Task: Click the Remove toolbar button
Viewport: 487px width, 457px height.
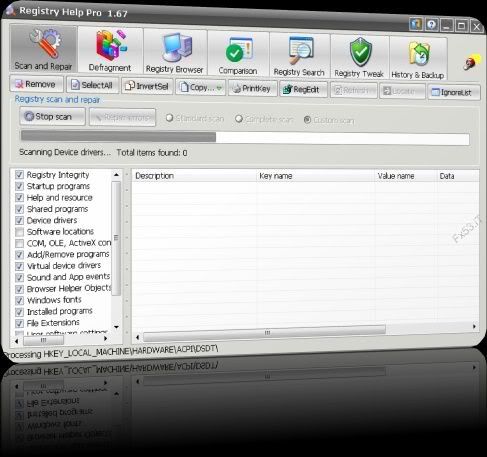Action: (36, 84)
